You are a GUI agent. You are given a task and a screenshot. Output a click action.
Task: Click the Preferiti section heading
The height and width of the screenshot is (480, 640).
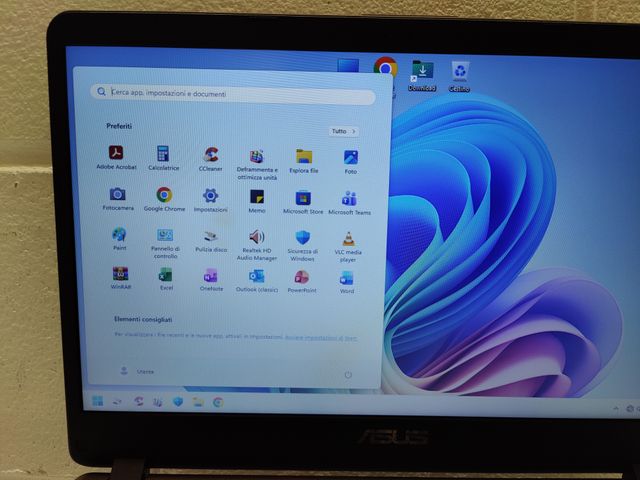pos(119,126)
